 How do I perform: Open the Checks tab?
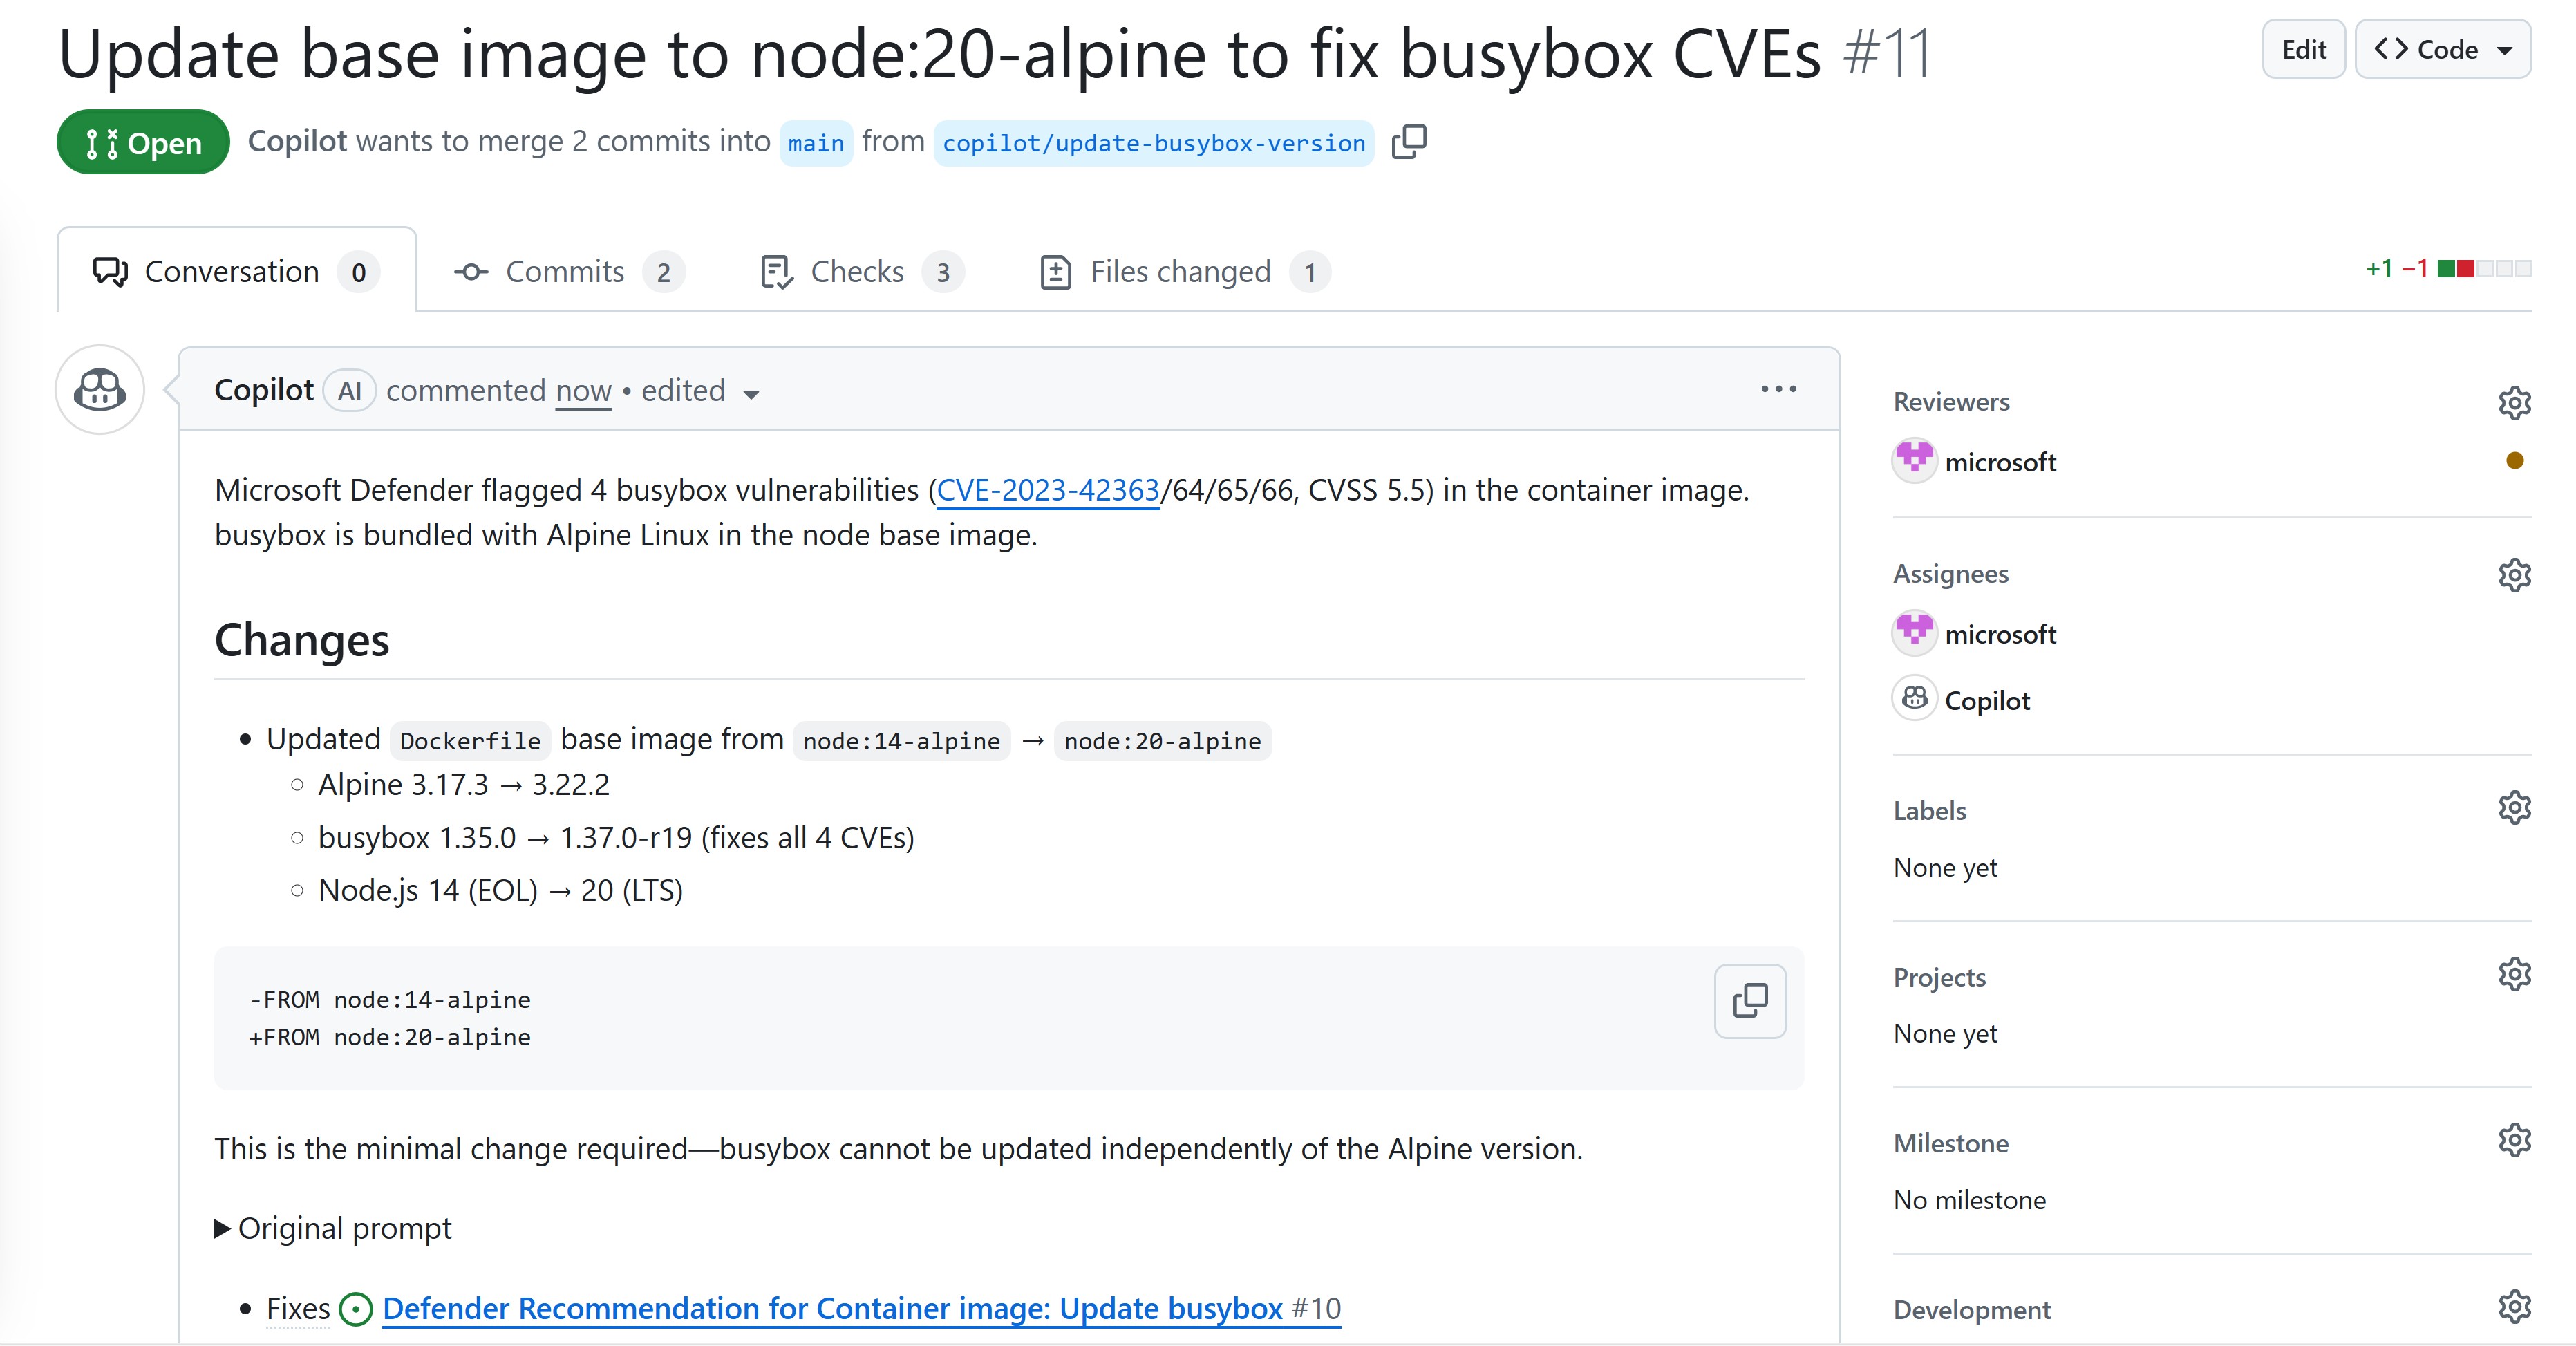pyautogui.click(x=858, y=272)
